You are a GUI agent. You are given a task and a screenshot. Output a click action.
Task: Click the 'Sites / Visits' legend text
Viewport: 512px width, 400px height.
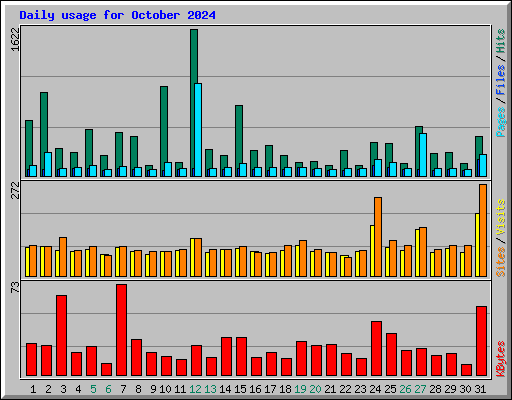coord(501,238)
